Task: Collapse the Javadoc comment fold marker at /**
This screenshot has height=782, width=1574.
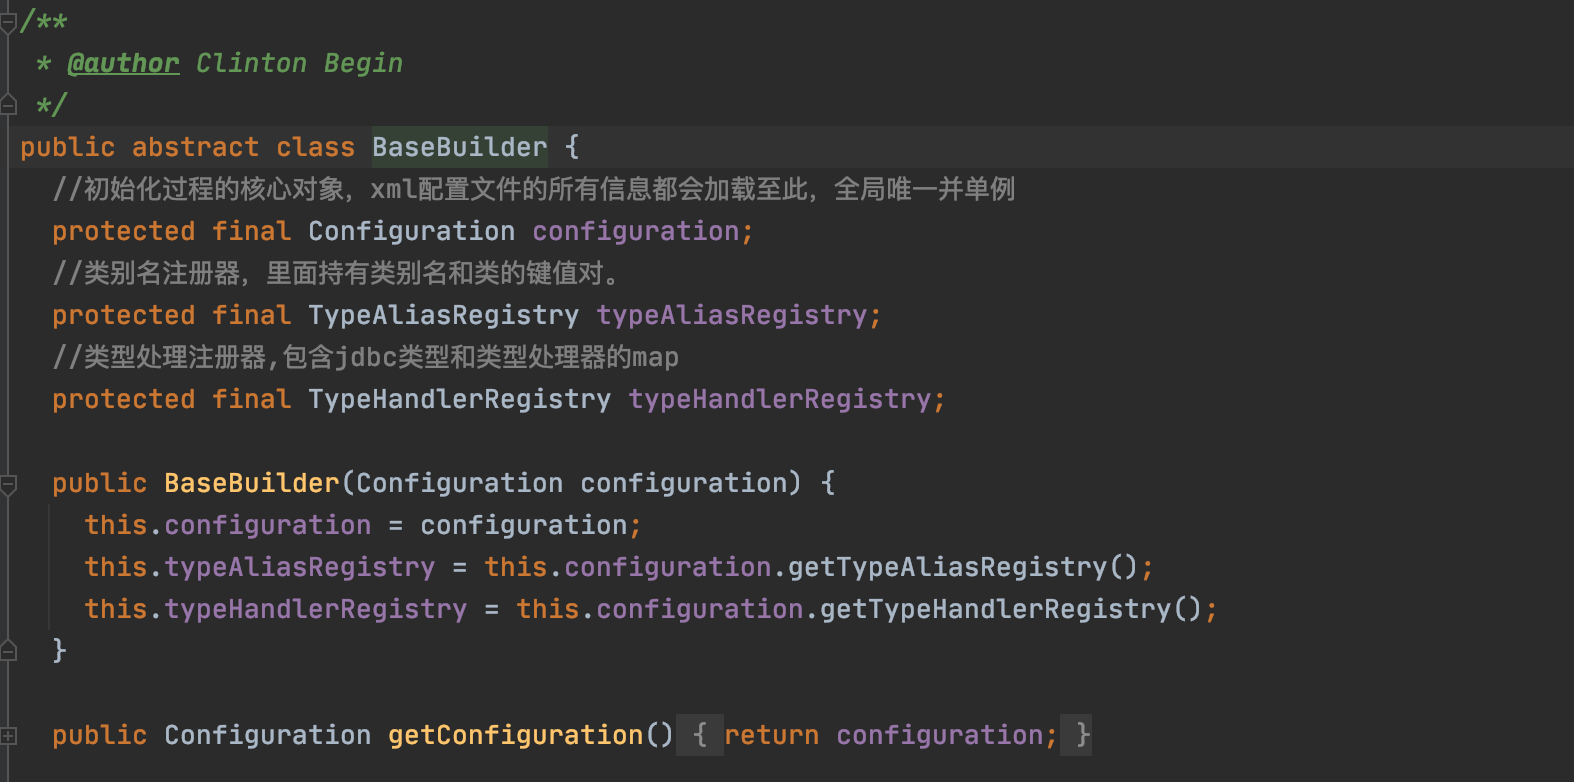Action: tap(8, 20)
